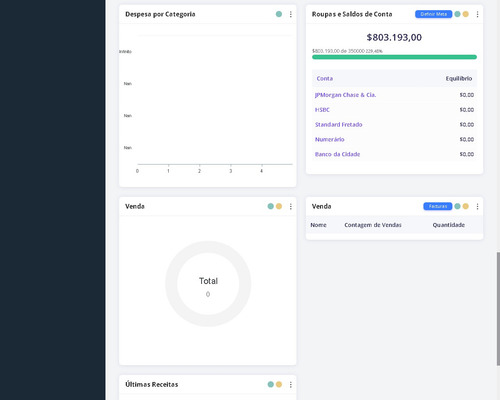
Task: Open the HSBC account link
Action: 322,110
